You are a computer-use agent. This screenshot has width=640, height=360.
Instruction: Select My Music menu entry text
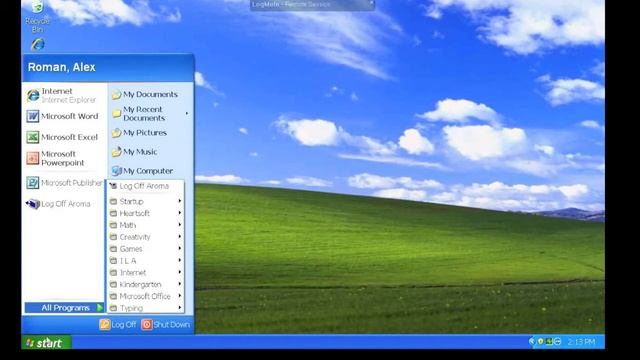[x=140, y=152]
